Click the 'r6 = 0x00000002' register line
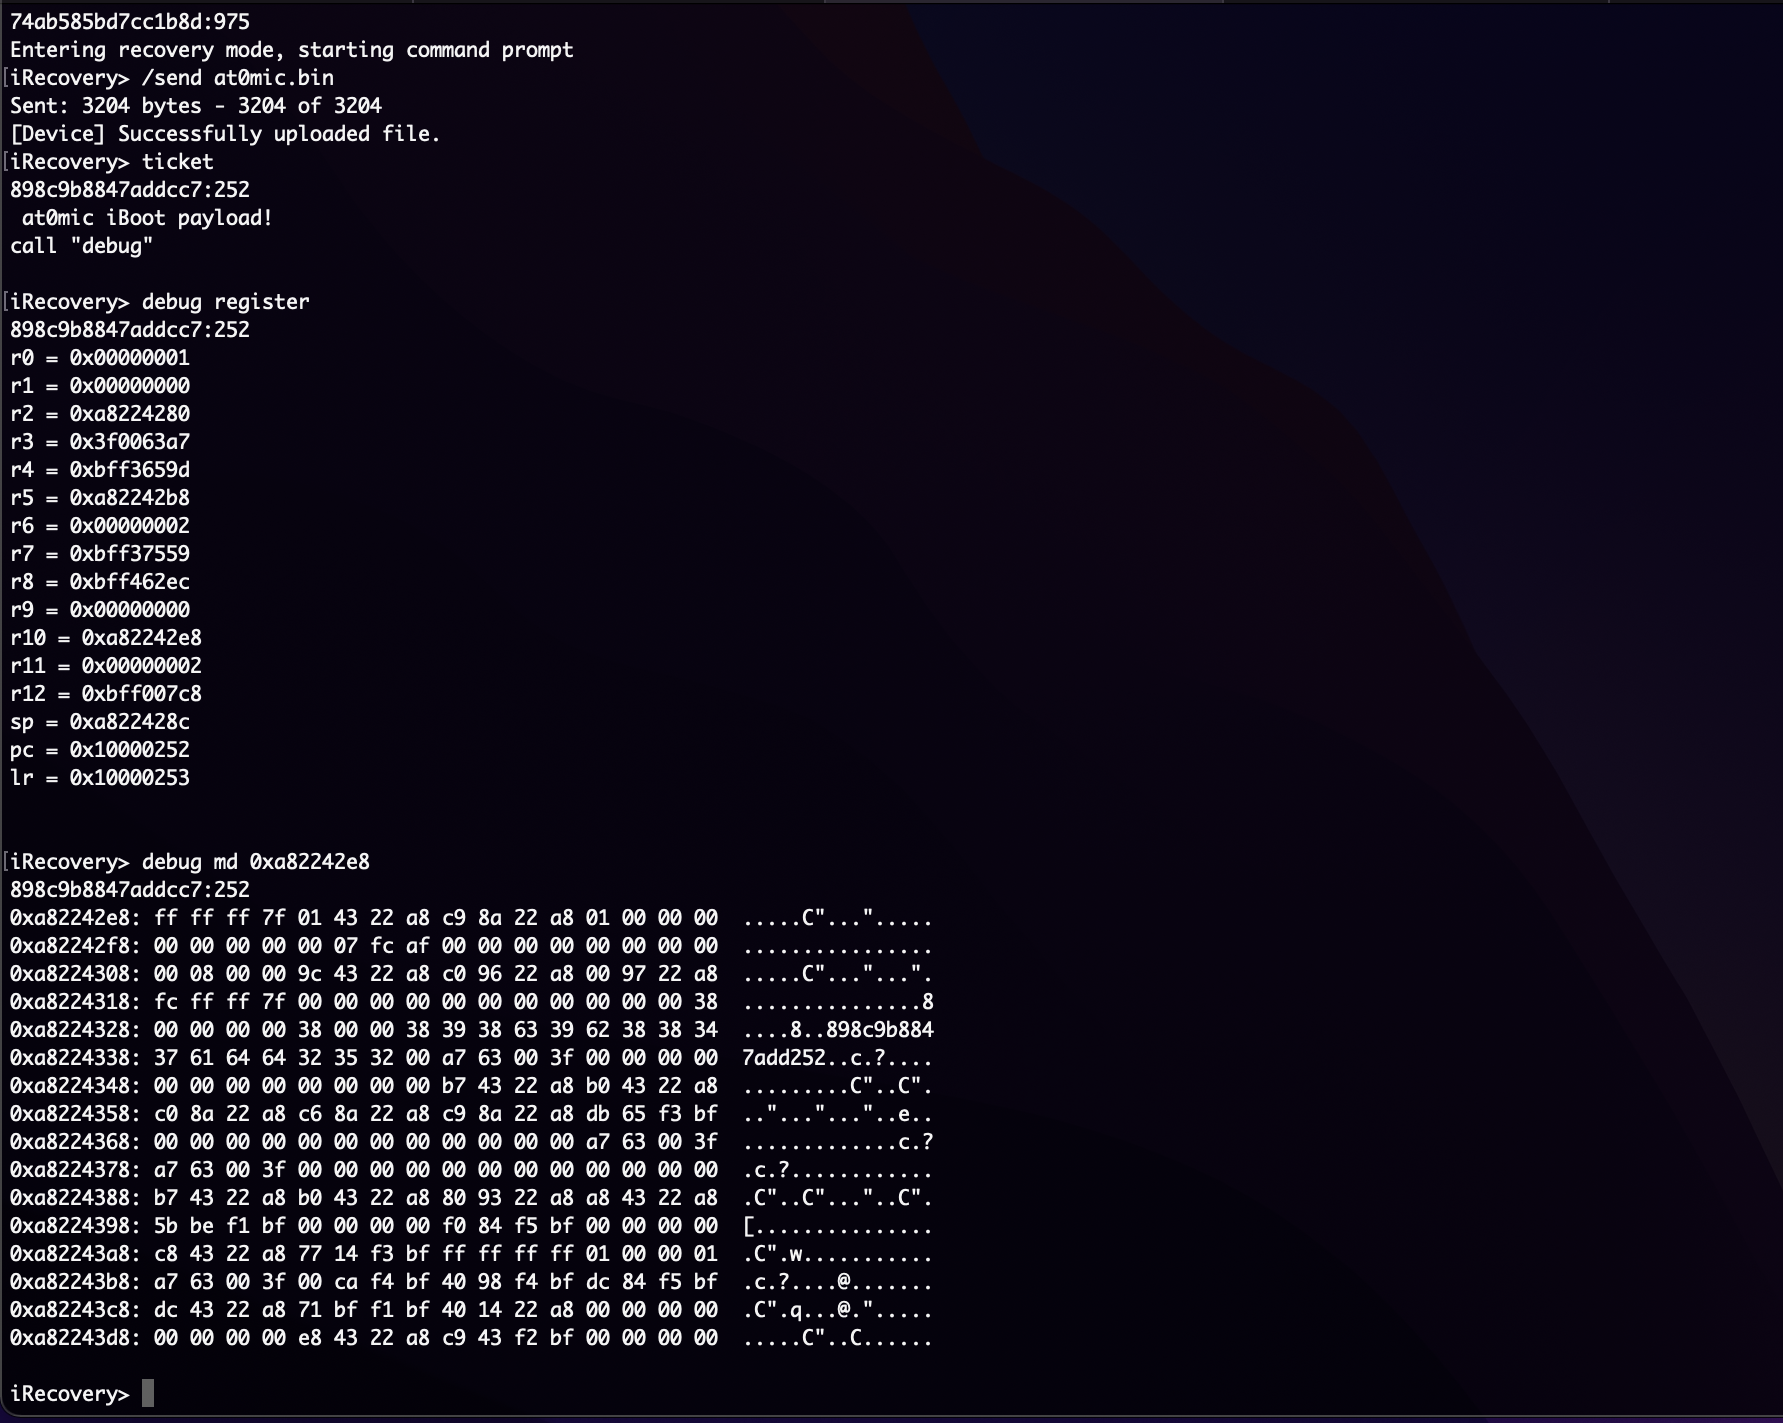 click(100, 526)
